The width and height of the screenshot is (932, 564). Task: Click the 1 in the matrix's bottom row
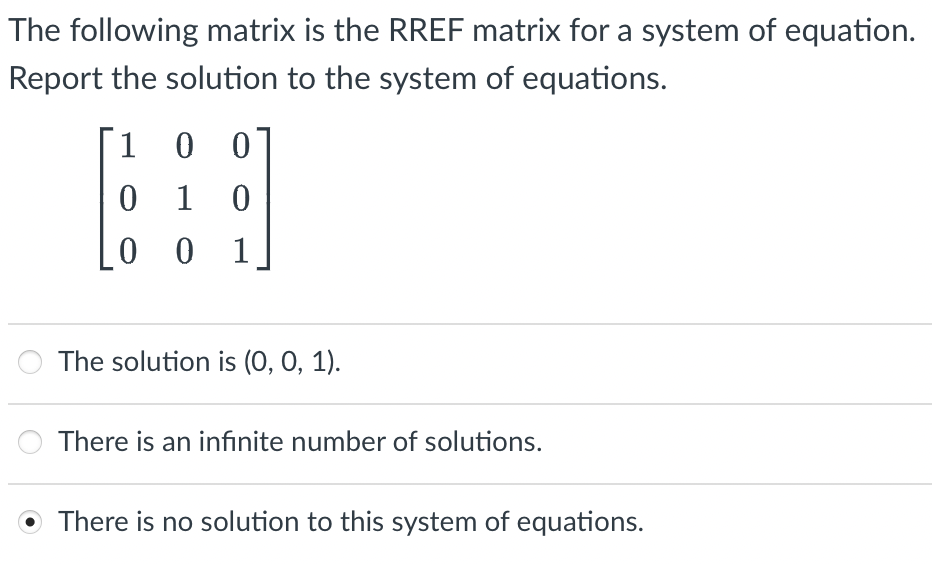pos(240,251)
